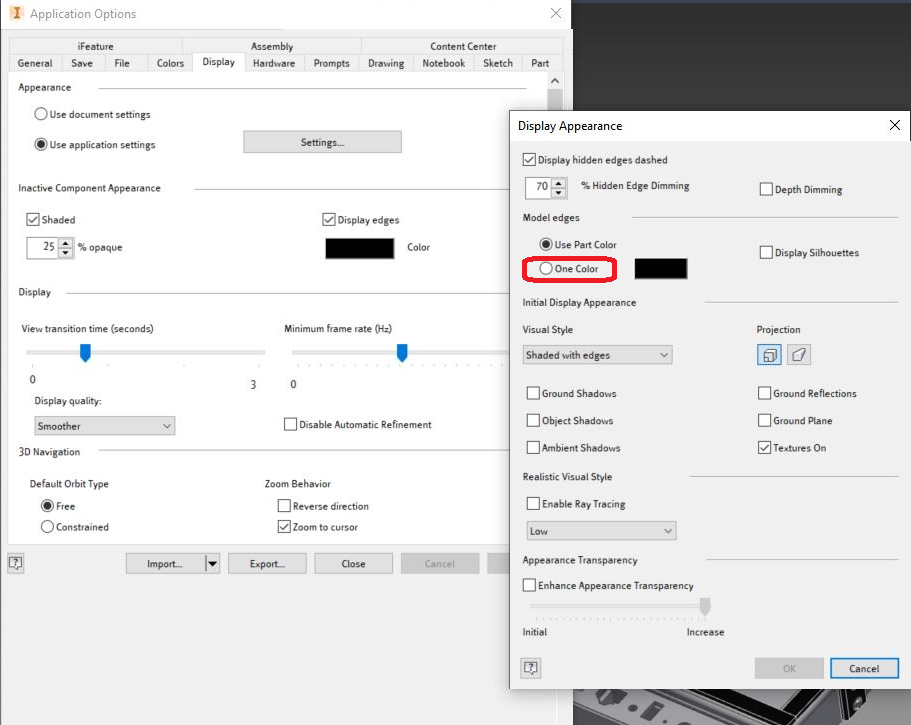The height and width of the screenshot is (725, 911).
Task: Expand the Display quality dropdown
Action: pyautogui.click(x=105, y=426)
